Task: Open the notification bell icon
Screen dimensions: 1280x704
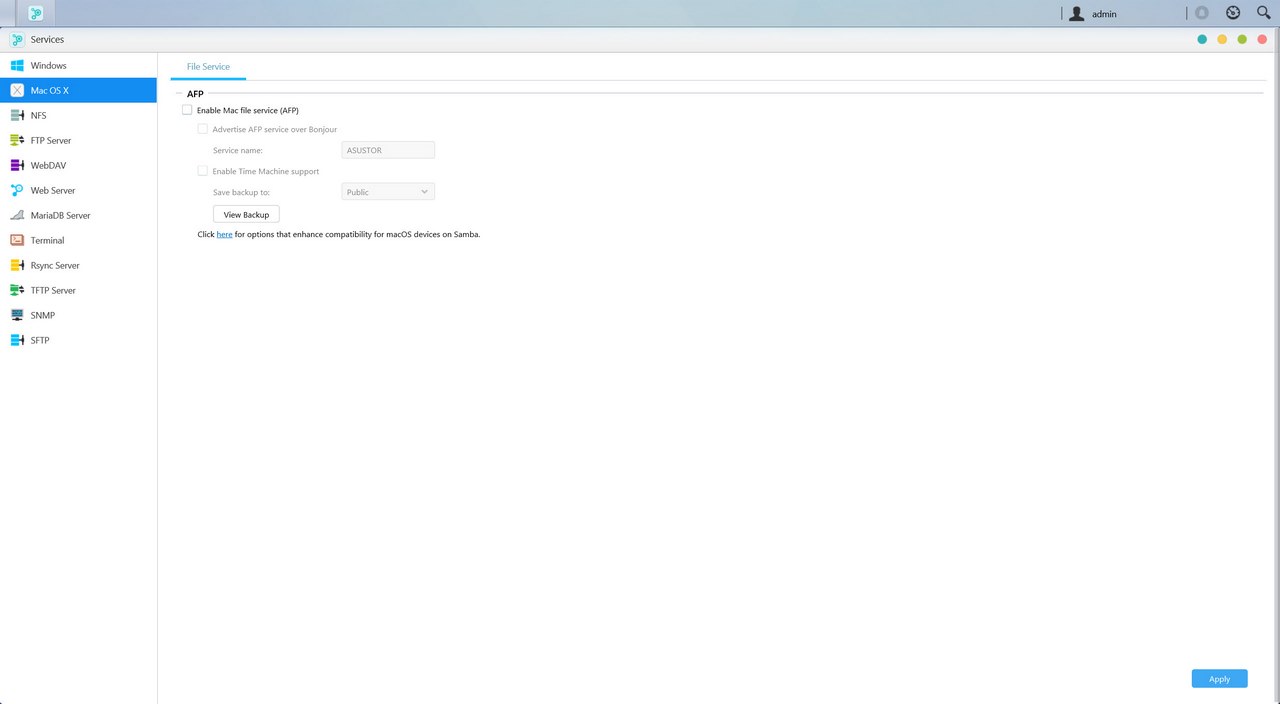Action: [x=1202, y=14]
